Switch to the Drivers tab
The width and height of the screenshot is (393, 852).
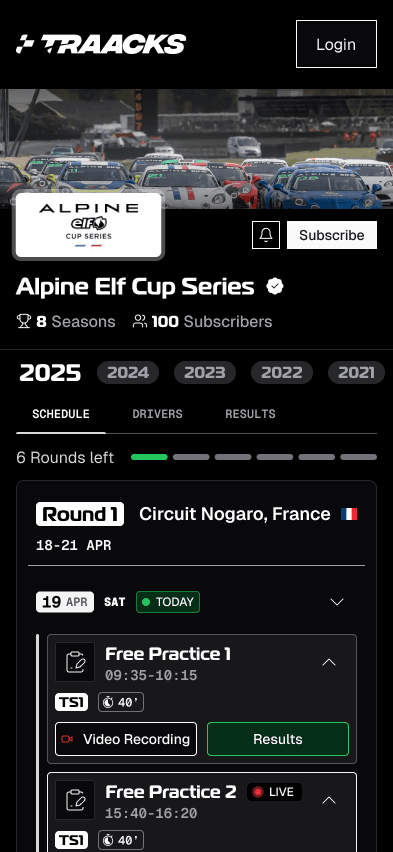tap(157, 414)
